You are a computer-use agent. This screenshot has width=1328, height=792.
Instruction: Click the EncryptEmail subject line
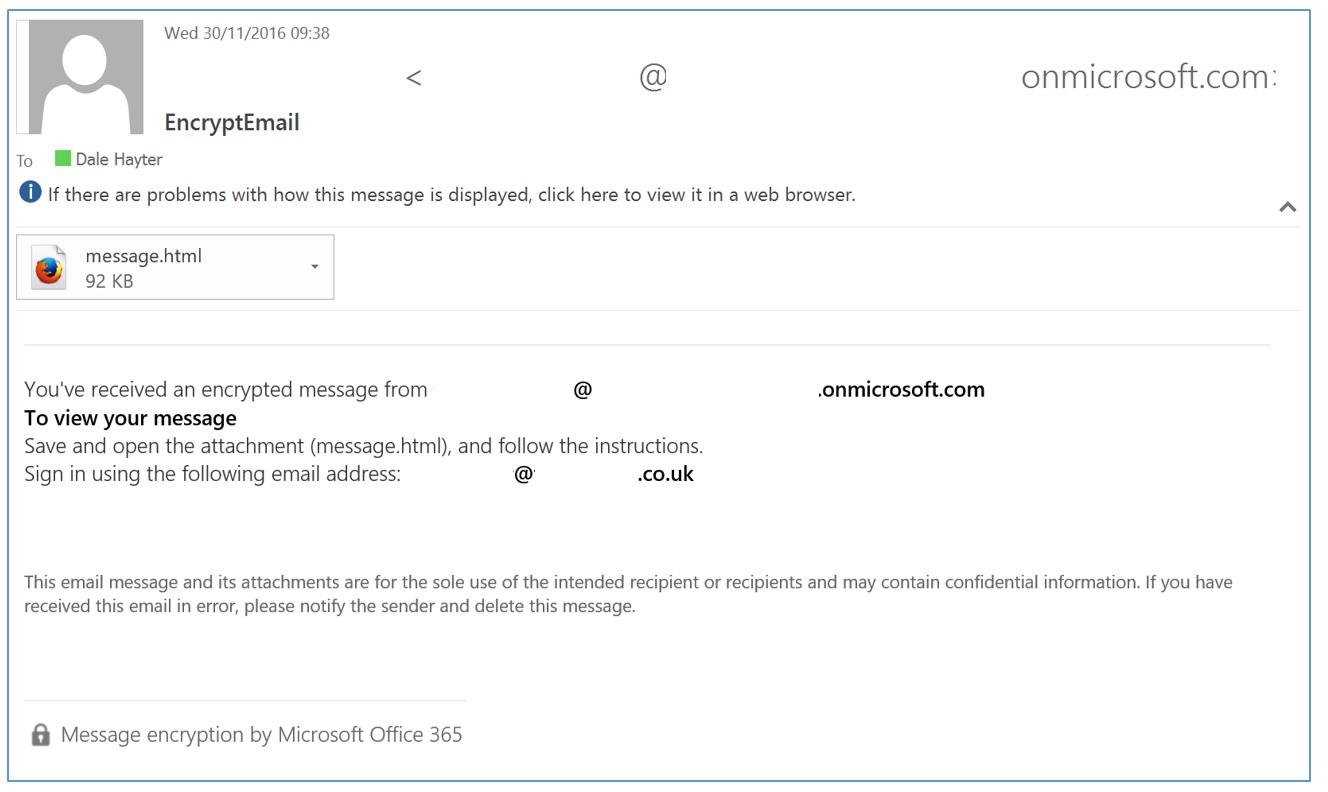click(x=232, y=122)
